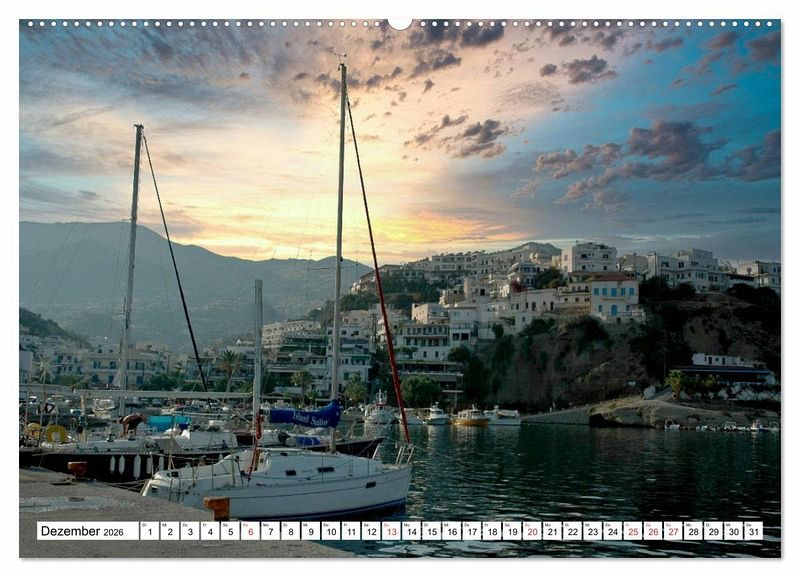The height and width of the screenshot is (577, 800).
Task: Select day 7 in the calendar strip
Action: tap(270, 531)
